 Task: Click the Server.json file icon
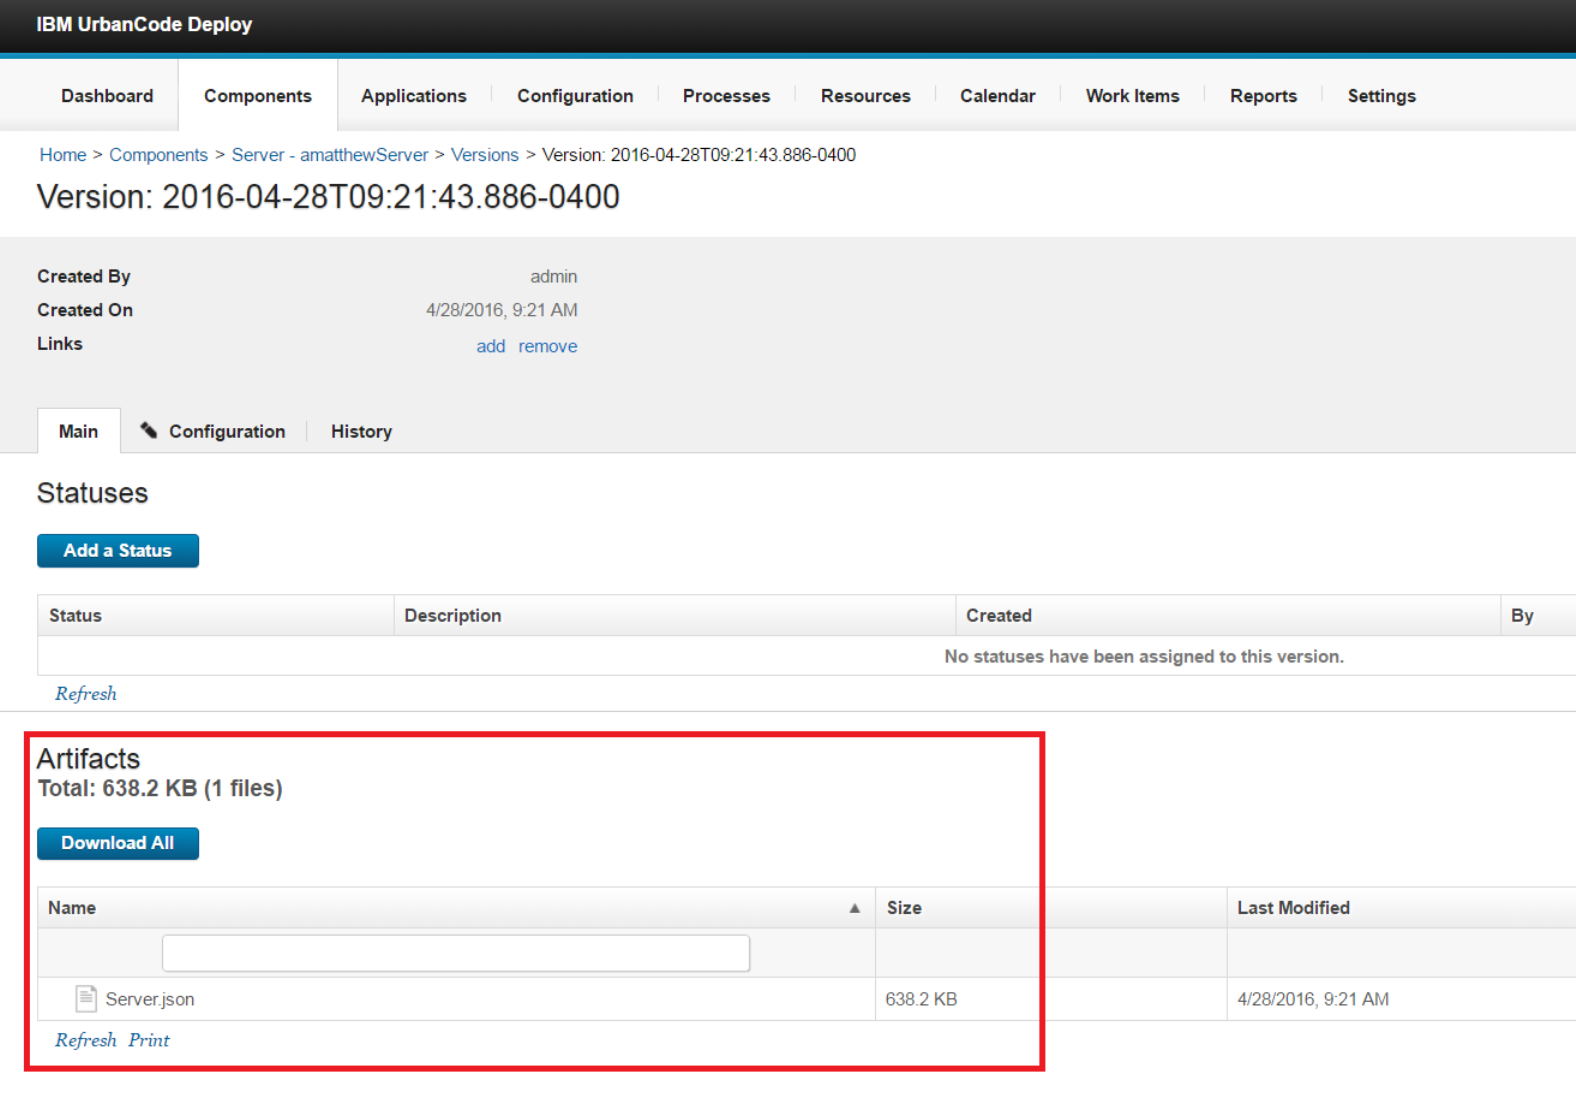click(86, 998)
